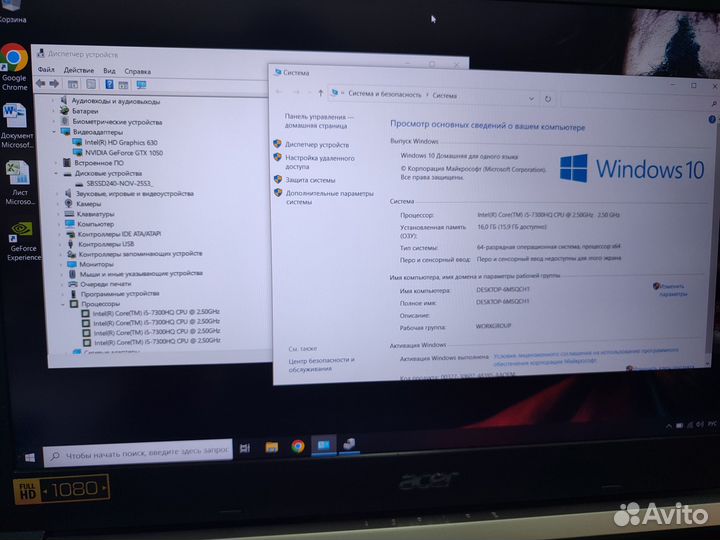Collapse the Видеоадаптеры node
This screenshot has height=540, width=720.
[54, 132]
